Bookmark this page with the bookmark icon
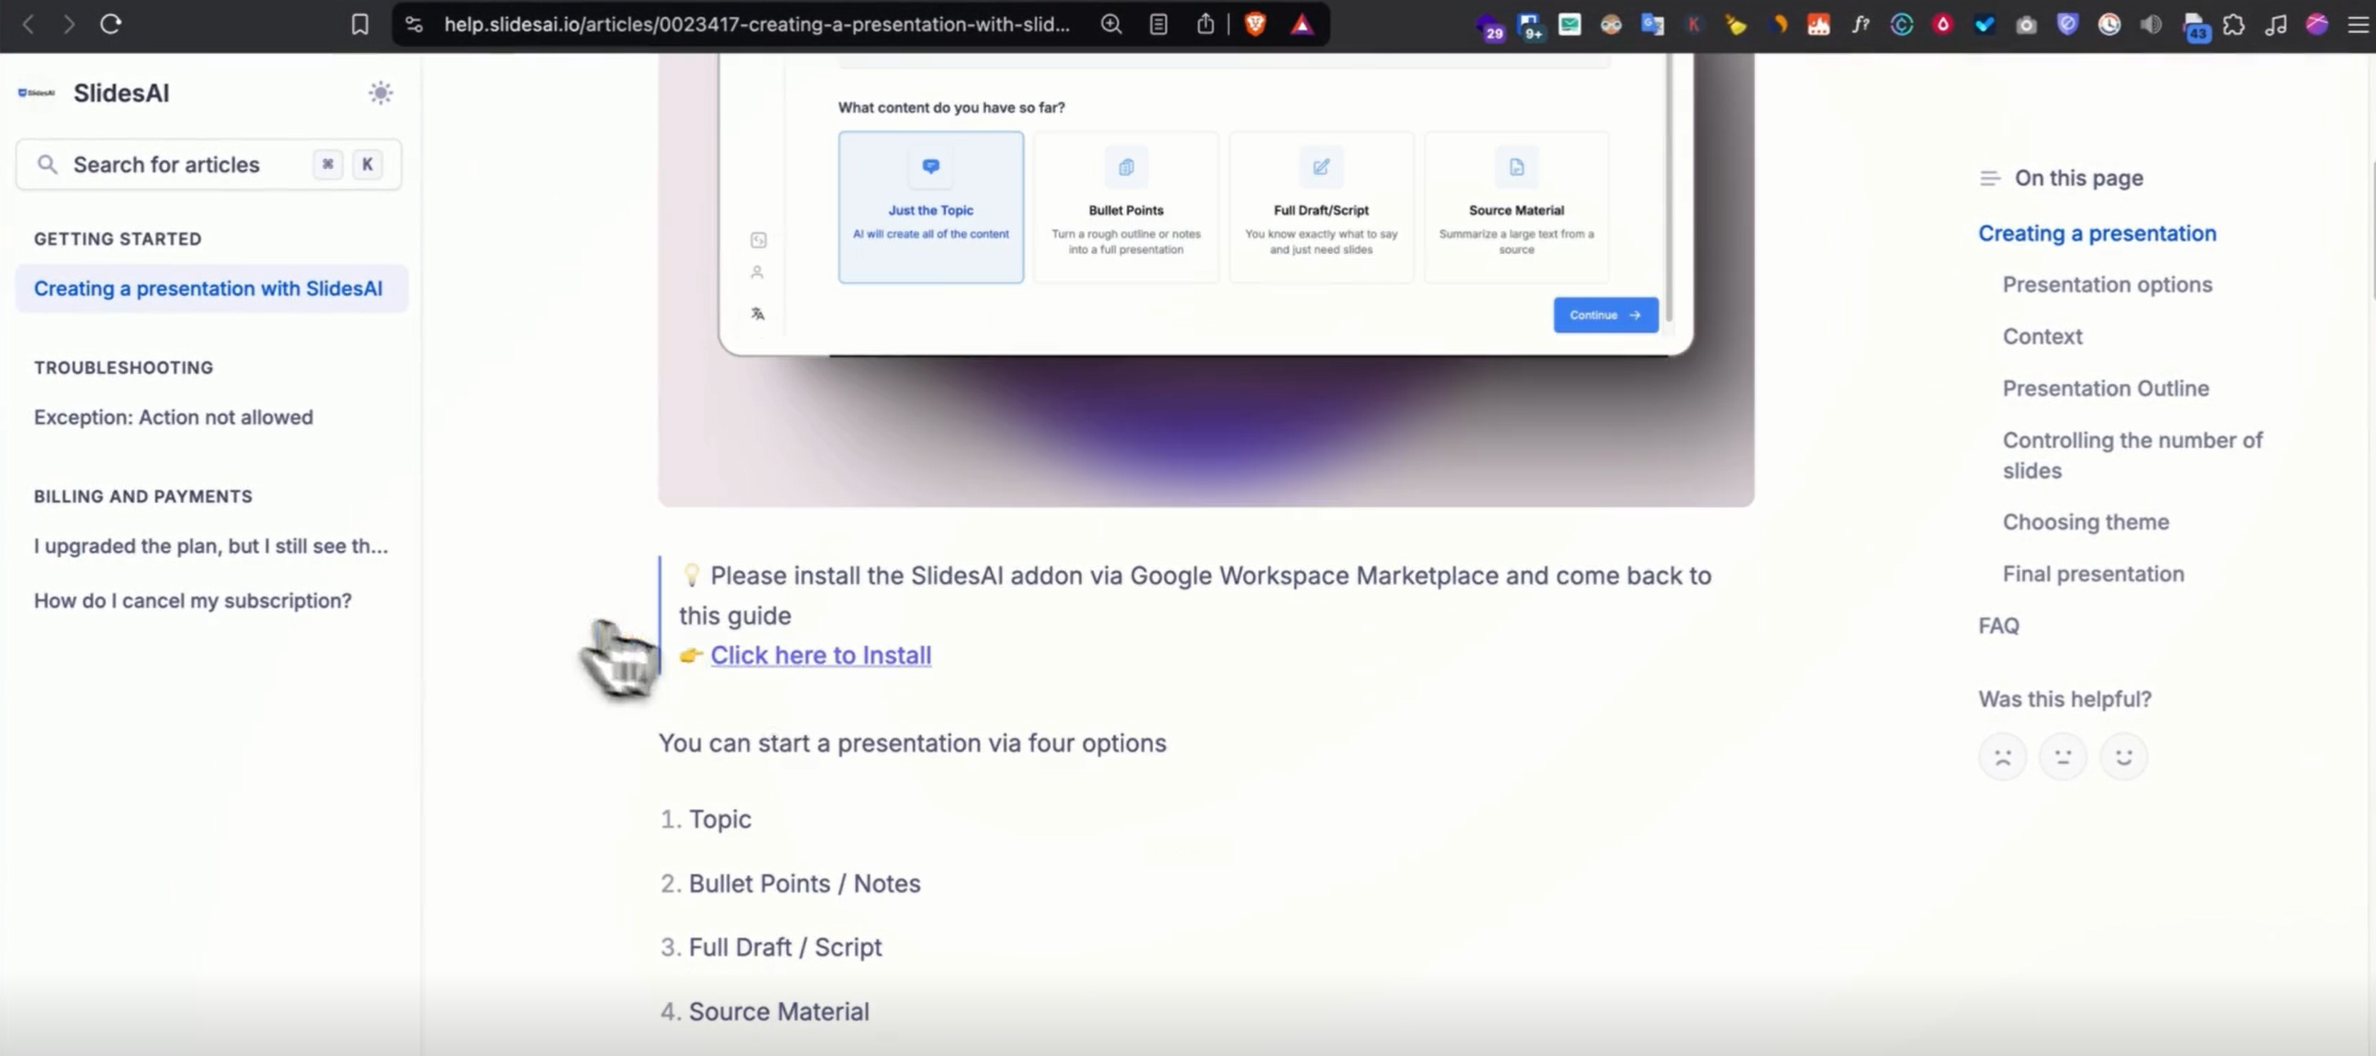The height and width of the screenshot is (1056, 2376). pyautogui.click(x=360, y=24)
